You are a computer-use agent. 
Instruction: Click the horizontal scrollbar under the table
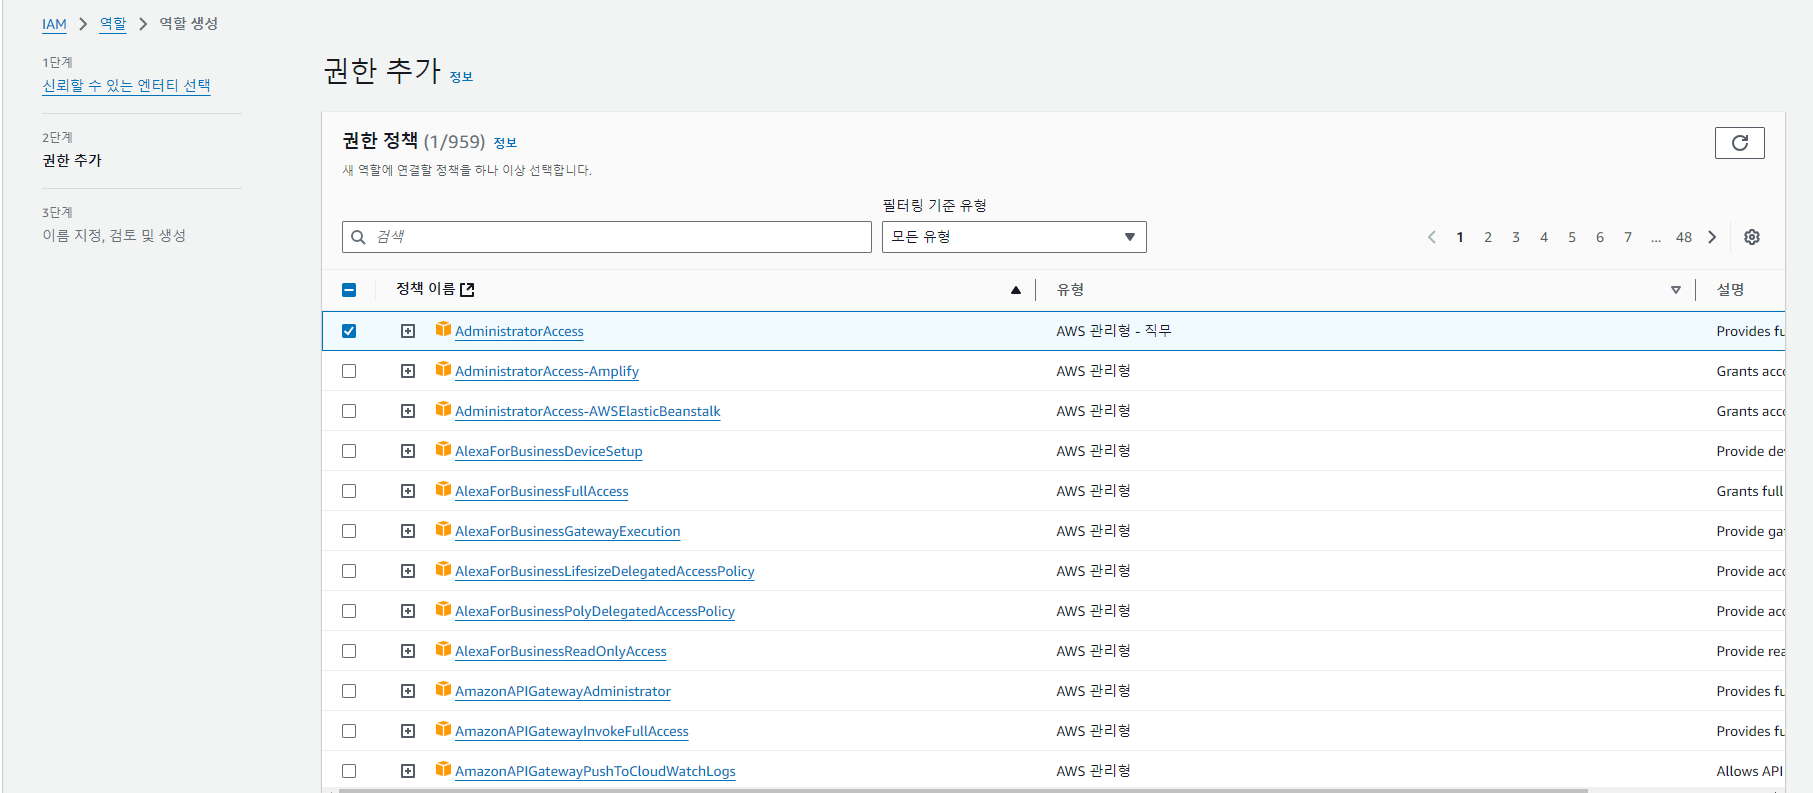coord(963,790)
